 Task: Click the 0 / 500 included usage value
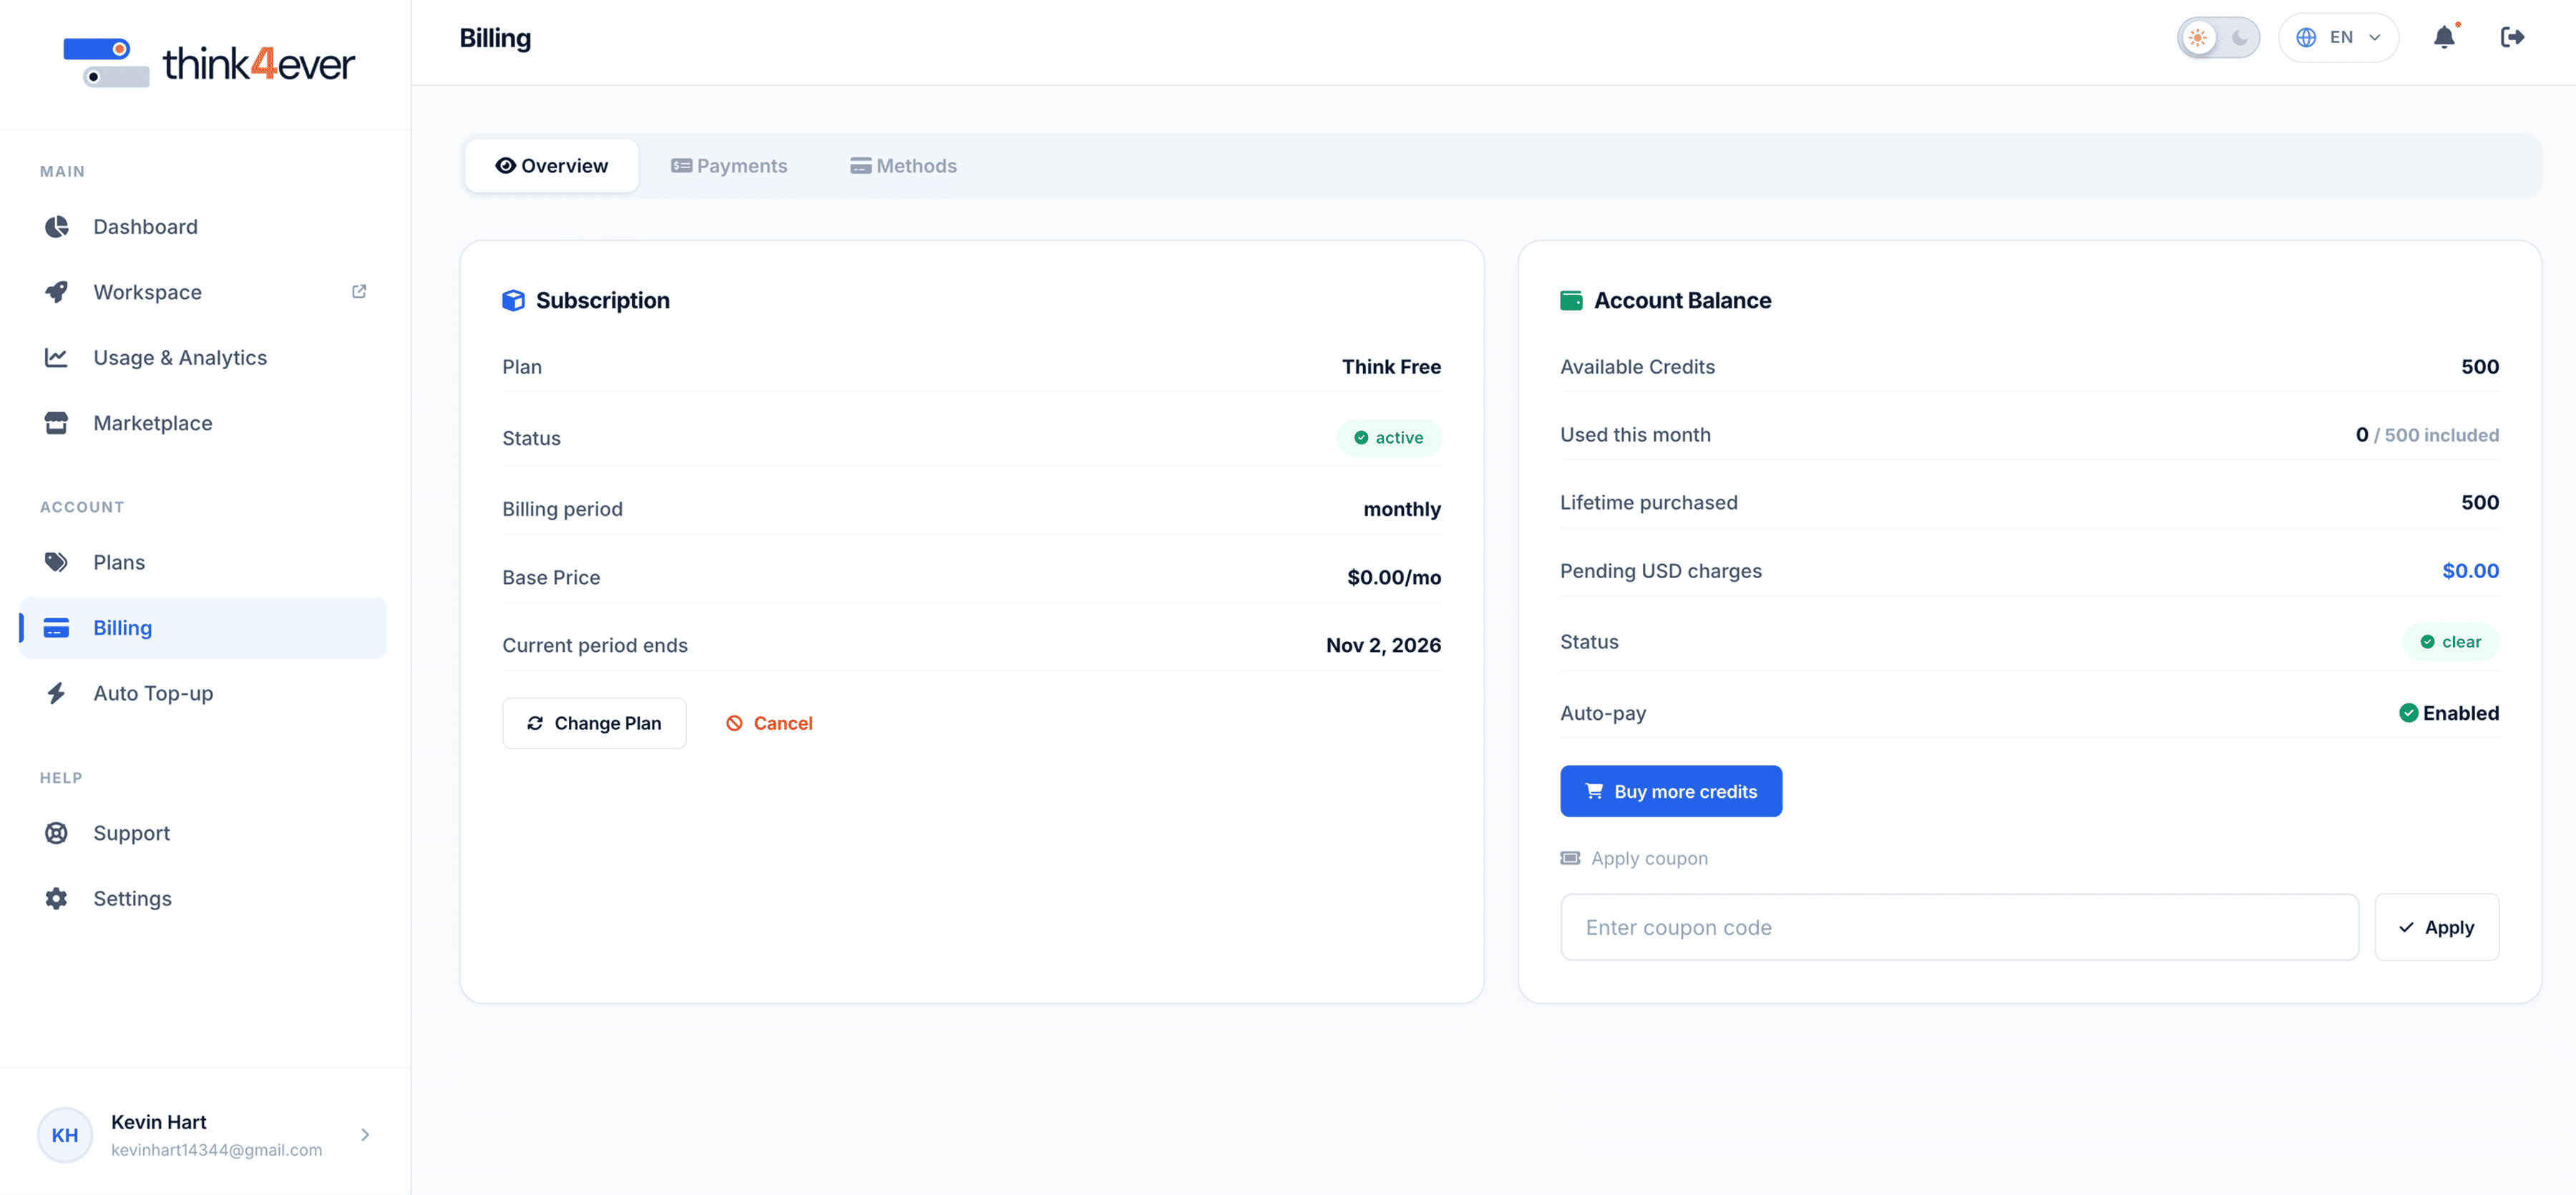click(x=2427, y=435)
